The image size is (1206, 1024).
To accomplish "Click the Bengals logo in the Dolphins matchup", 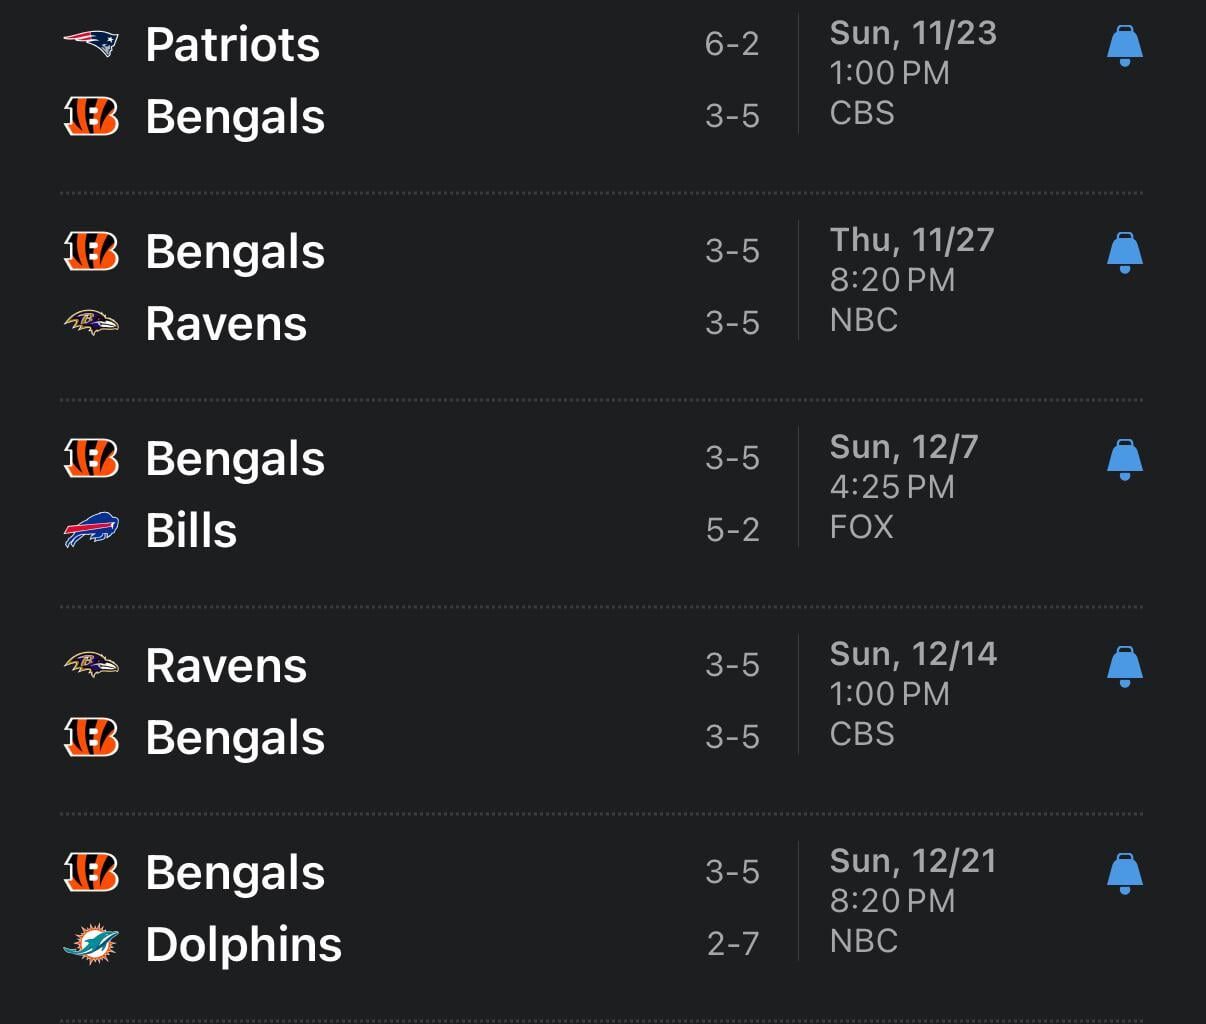I will click(x=91, y=871).
